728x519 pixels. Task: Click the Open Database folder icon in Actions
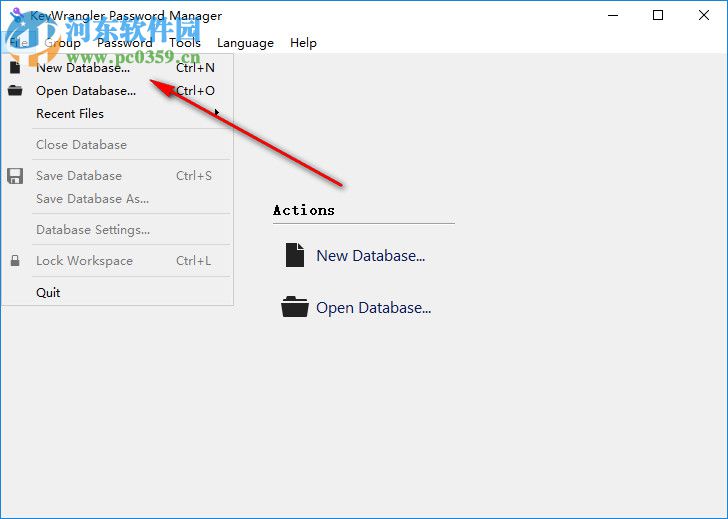pos(295,307)
